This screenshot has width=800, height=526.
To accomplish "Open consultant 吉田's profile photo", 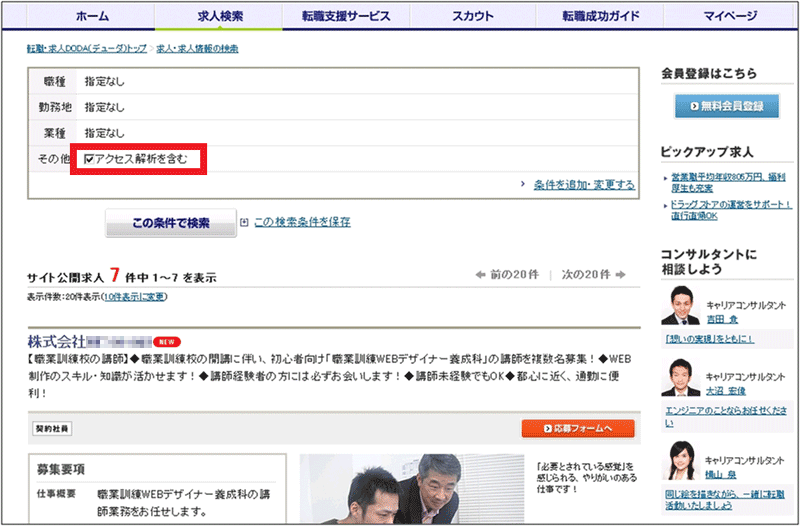I will (x=680, y=306).
